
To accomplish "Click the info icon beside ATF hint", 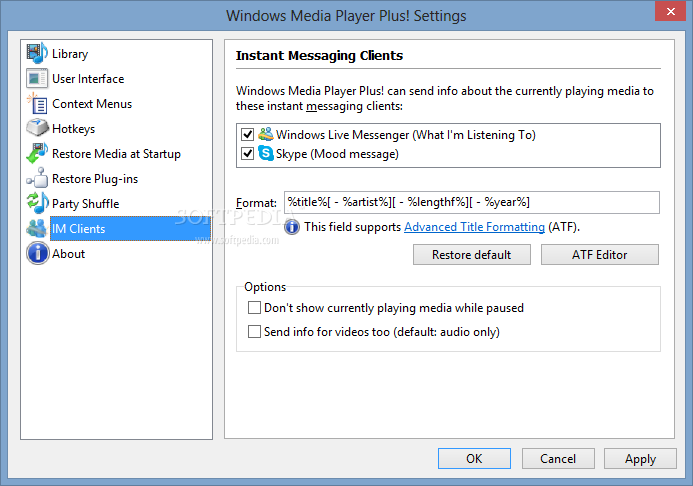I will click(x=292, y=227).
